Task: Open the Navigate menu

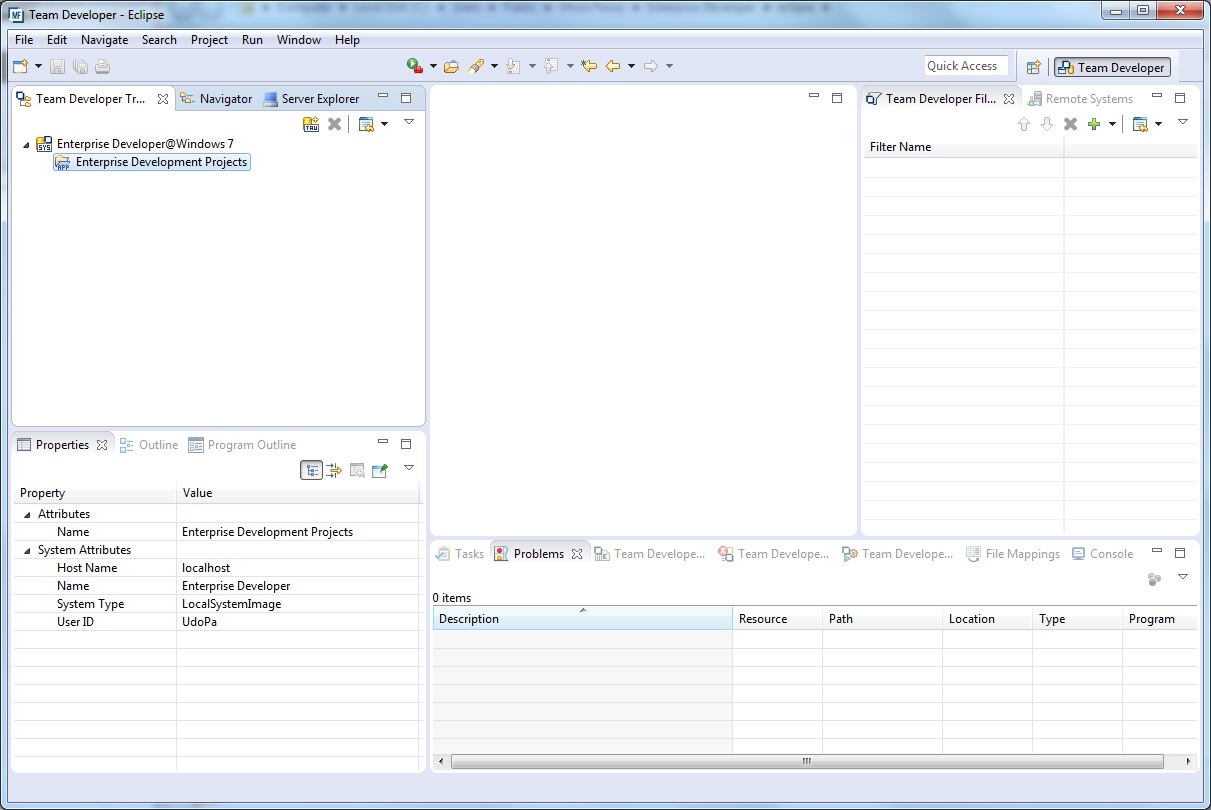Action: 104,40
